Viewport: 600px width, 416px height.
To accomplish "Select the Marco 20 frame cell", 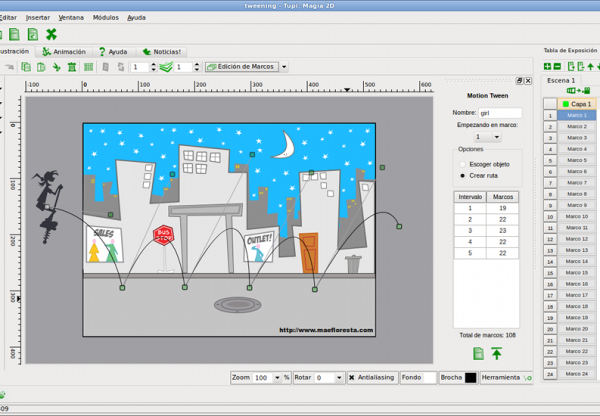I will tap(577, 329).
